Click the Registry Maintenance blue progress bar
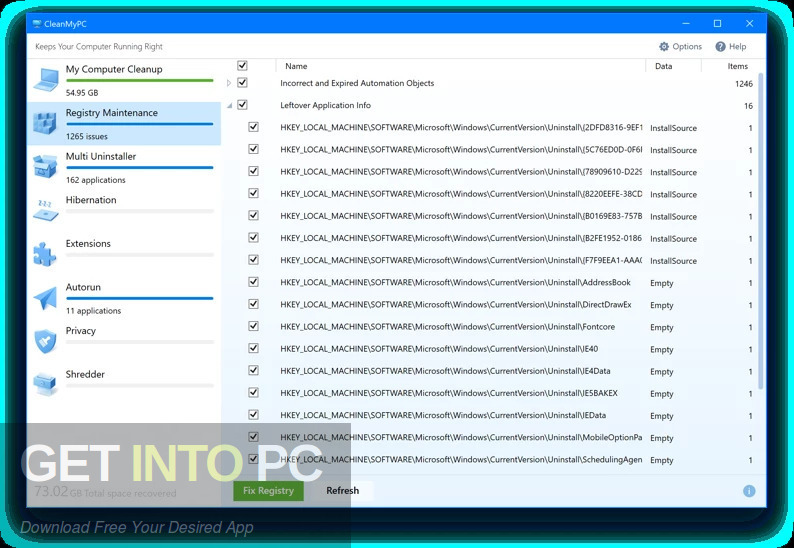This screenshot has width=794, height=548. click(139, 124)
